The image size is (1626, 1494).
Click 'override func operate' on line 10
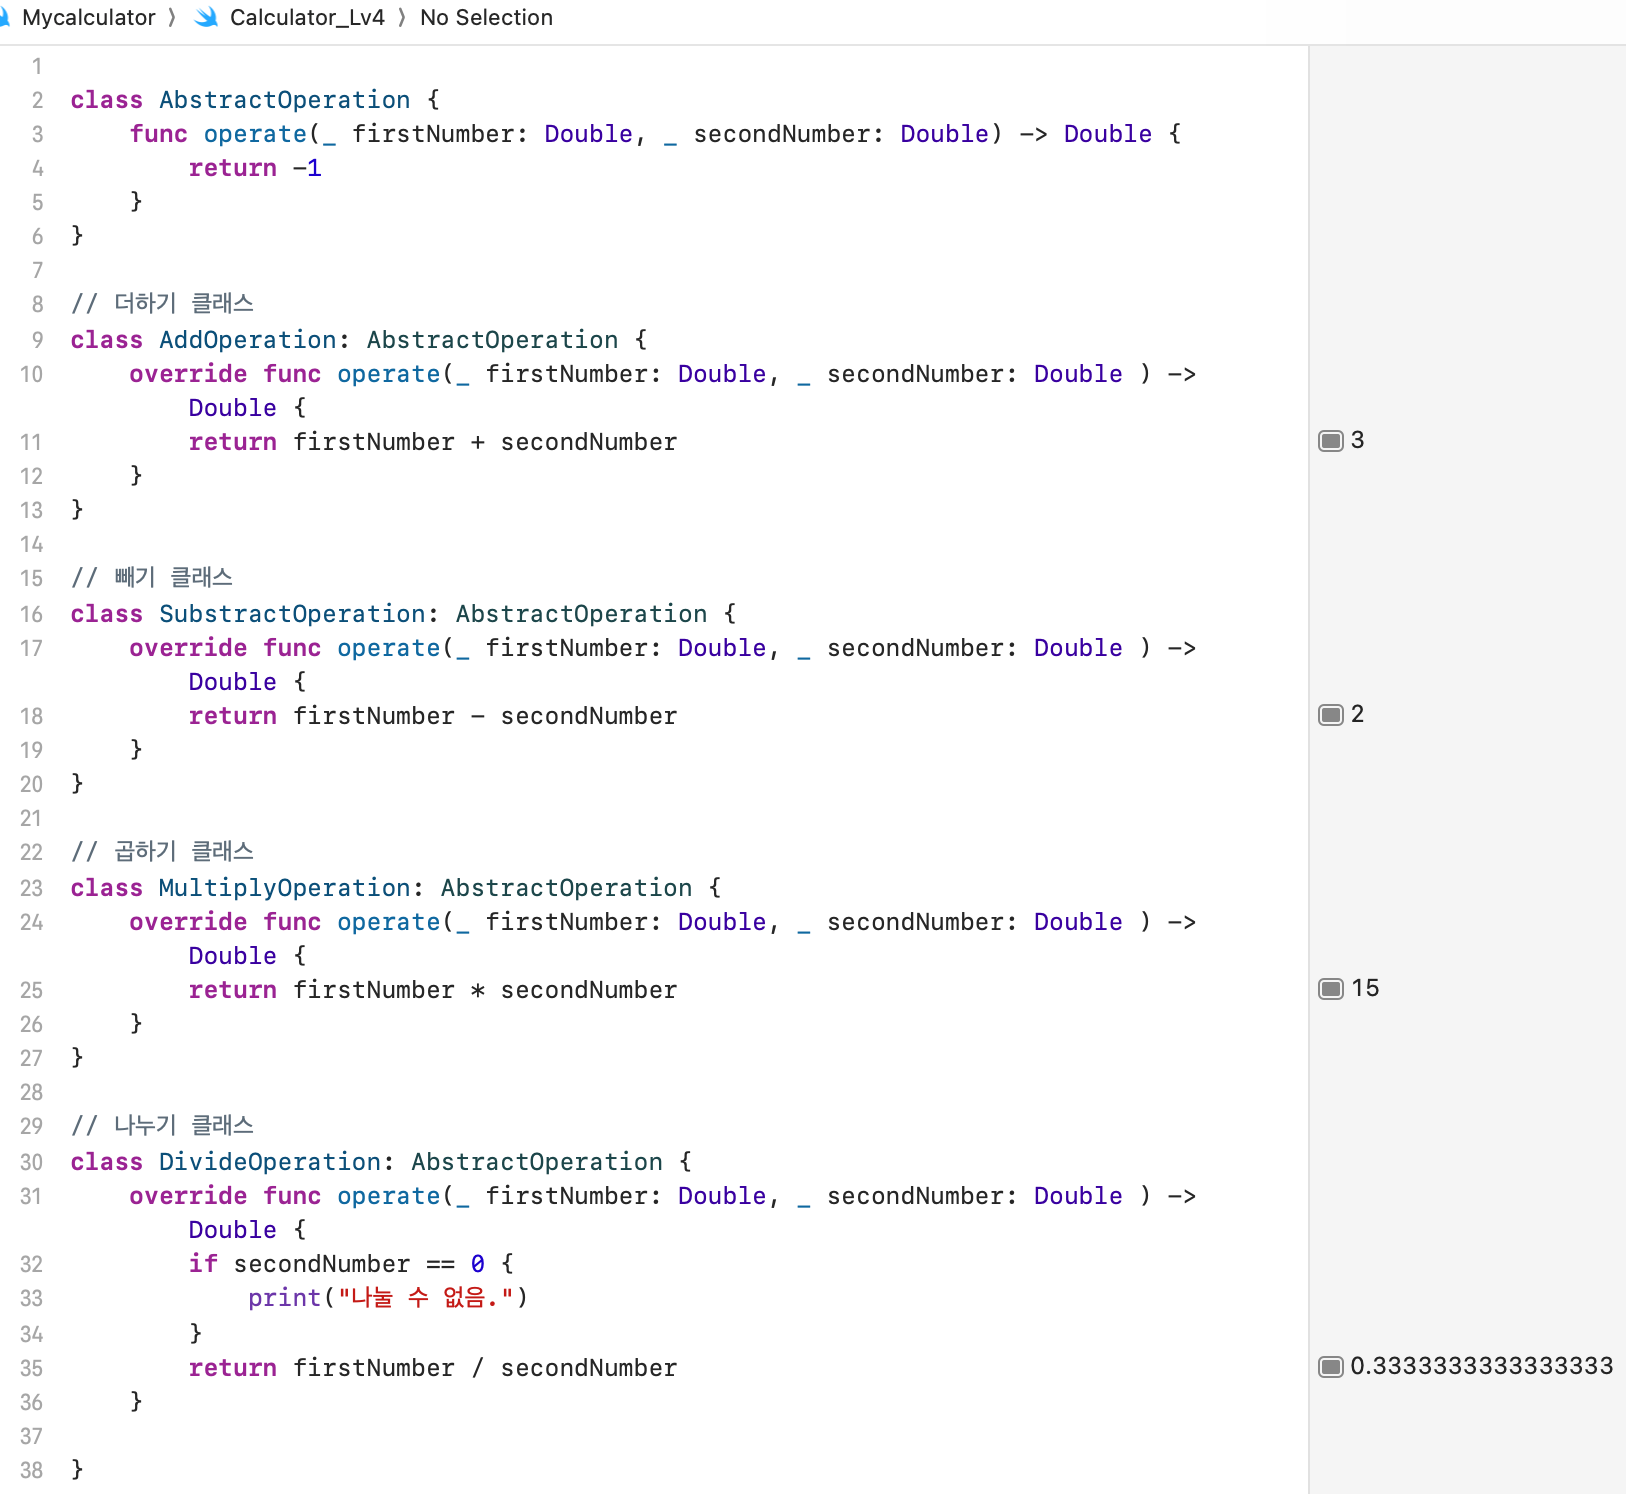tap(285, 374)
